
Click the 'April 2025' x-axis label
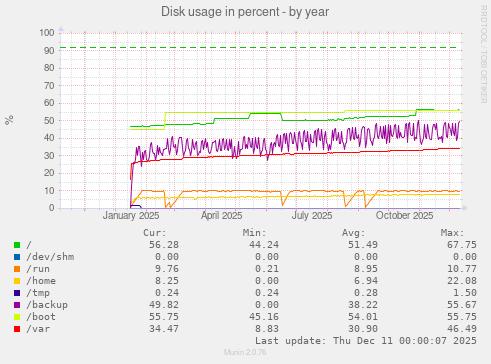pyautogui.click(x=221, y=216)
